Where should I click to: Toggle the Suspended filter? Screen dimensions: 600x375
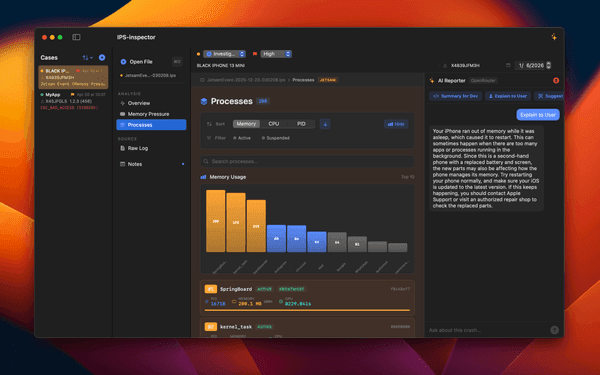276,138
